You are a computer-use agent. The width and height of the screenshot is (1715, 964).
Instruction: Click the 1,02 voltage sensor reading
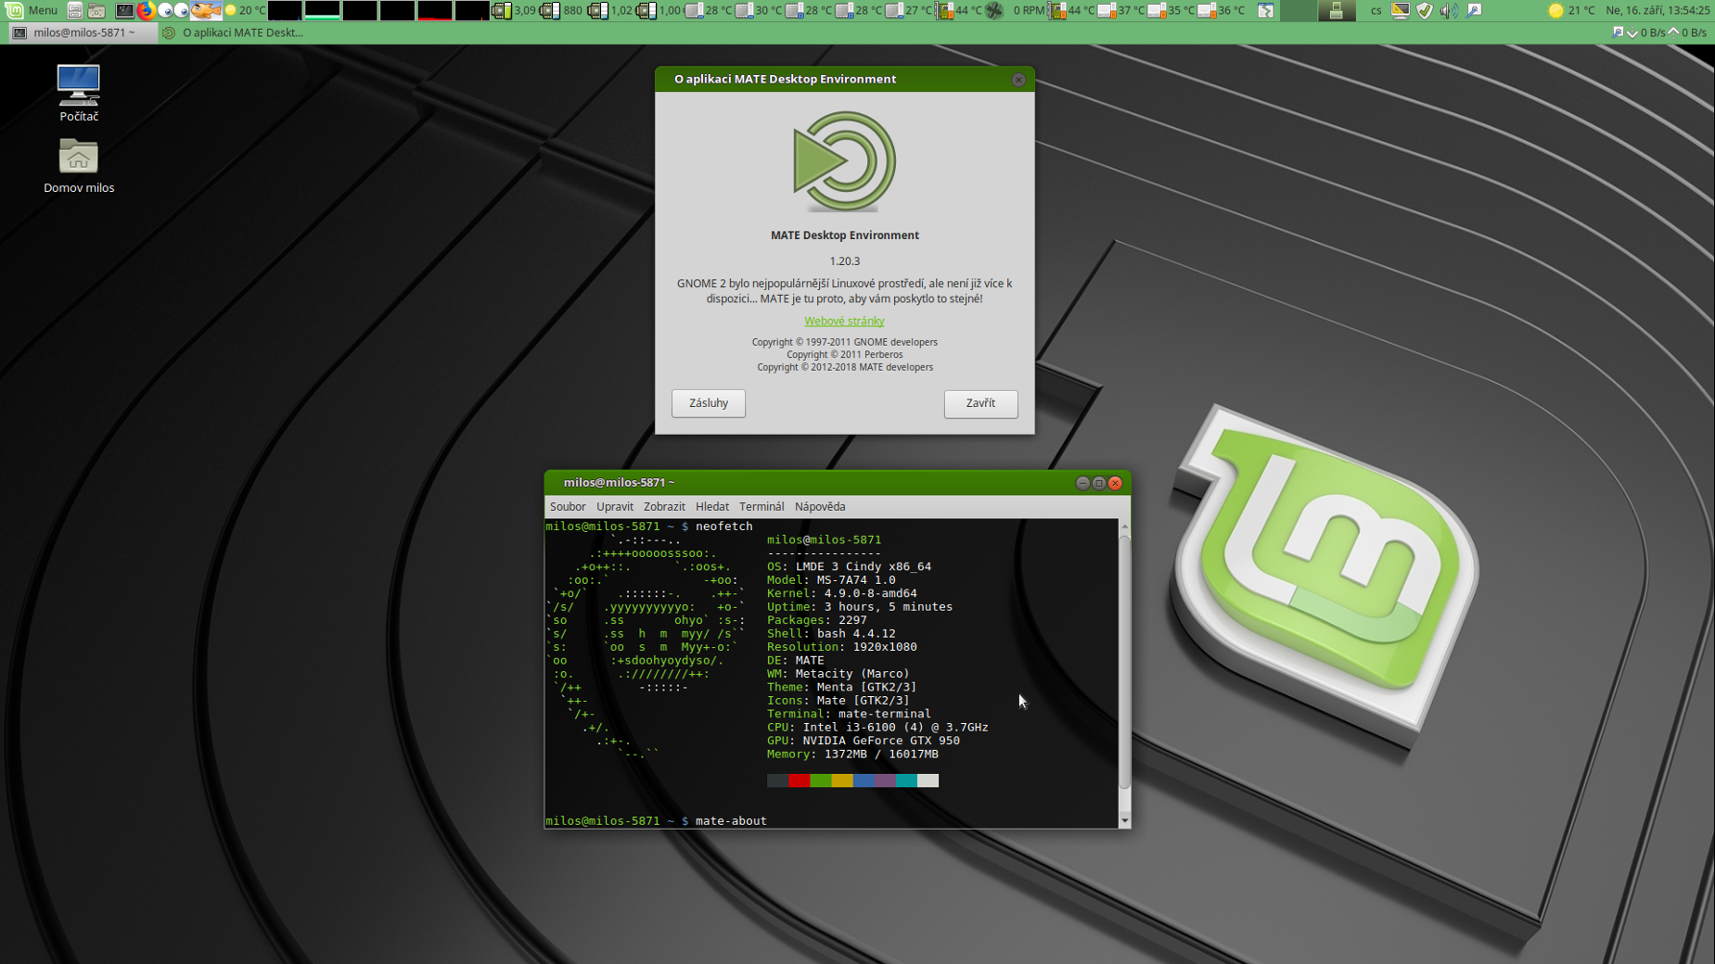click(610, 10)
